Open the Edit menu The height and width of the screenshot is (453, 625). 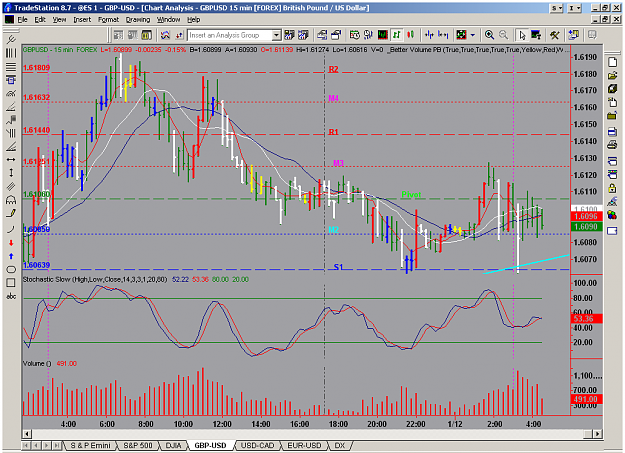(x=40, y=20)
